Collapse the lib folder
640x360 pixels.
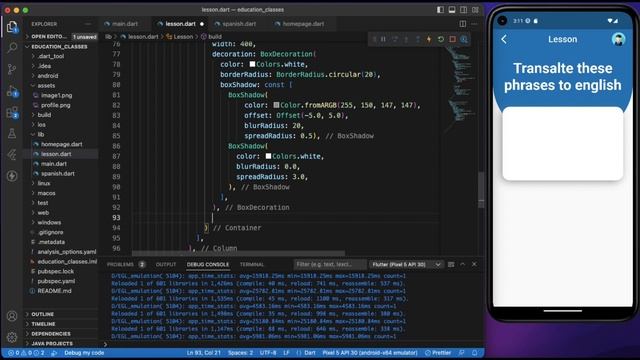[41, 134]
